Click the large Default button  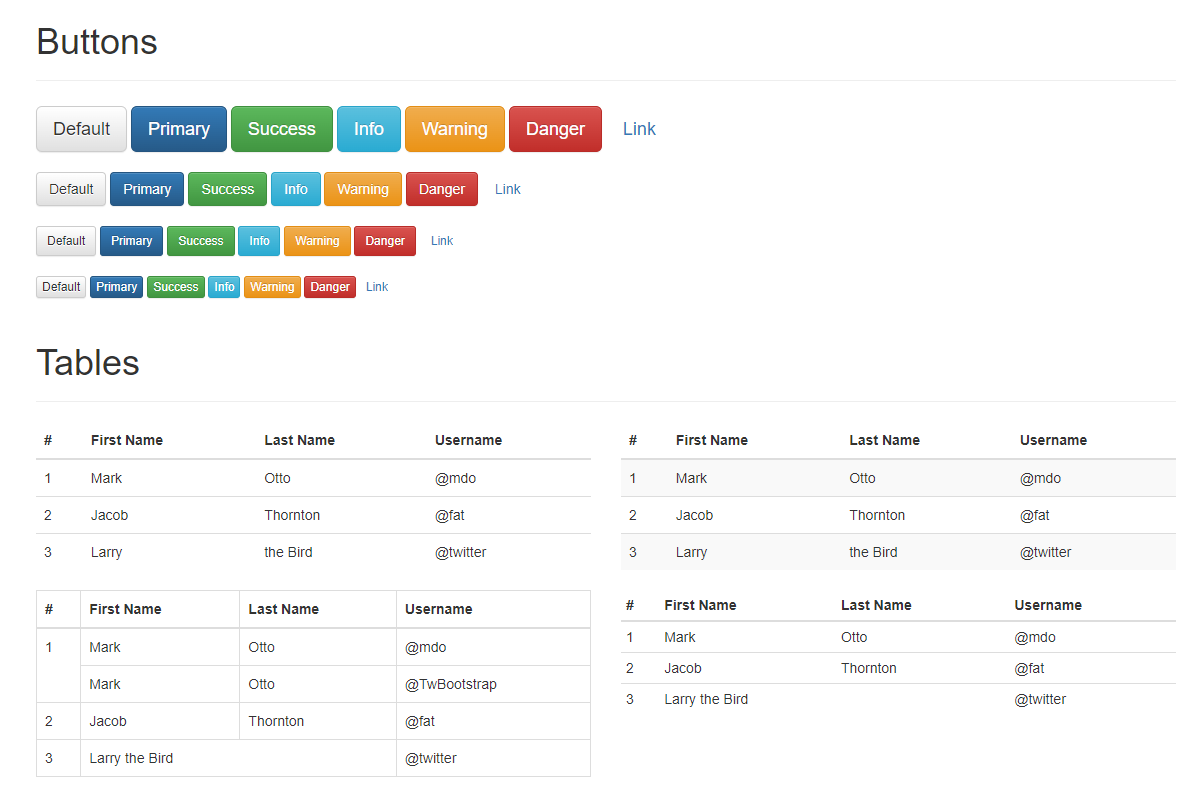[x=81, y=129]
